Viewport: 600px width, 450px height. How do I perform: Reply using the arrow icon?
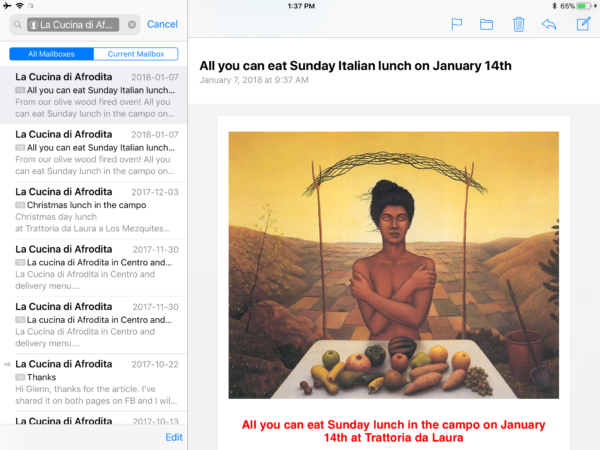[x=549, y=24]
